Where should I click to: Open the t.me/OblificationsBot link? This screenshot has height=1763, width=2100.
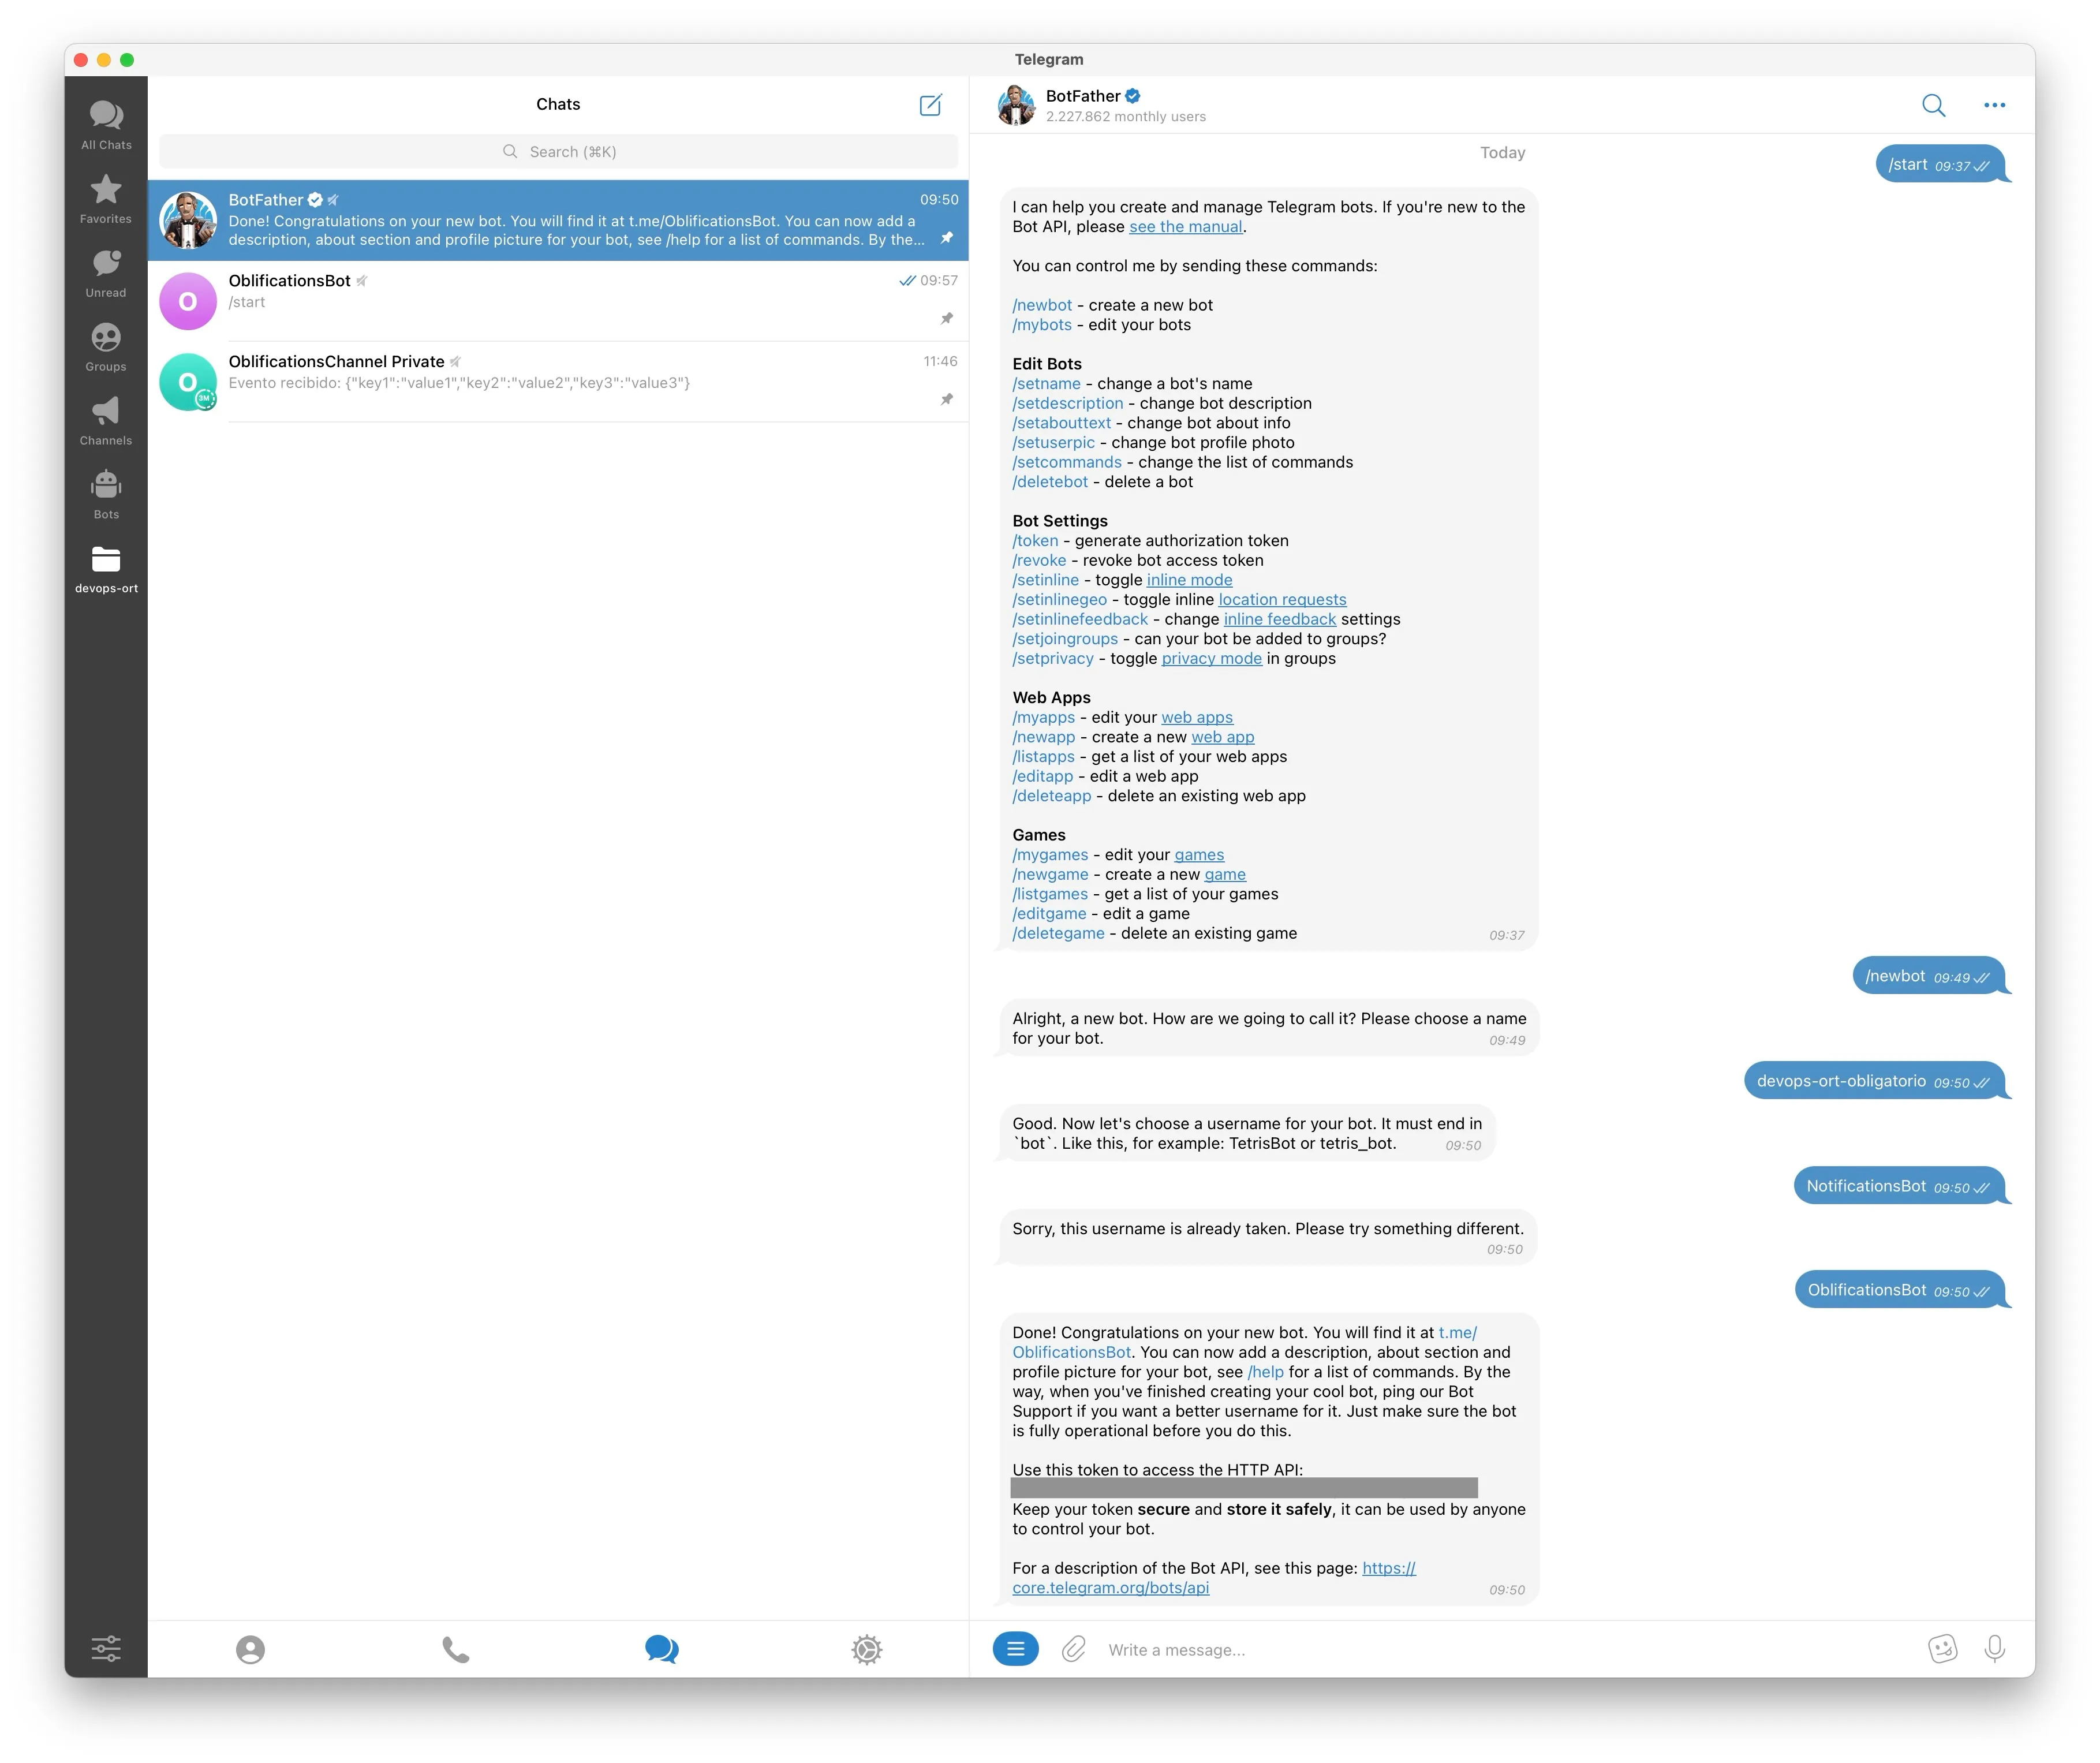(x=1244, y=1343)
